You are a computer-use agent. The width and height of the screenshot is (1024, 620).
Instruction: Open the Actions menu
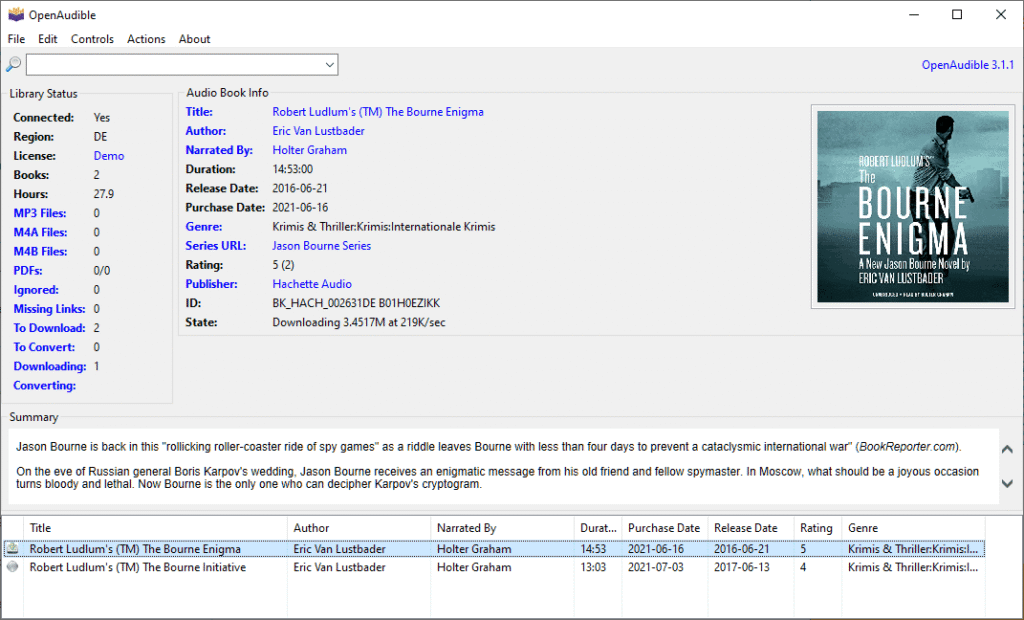coord(146,39)
